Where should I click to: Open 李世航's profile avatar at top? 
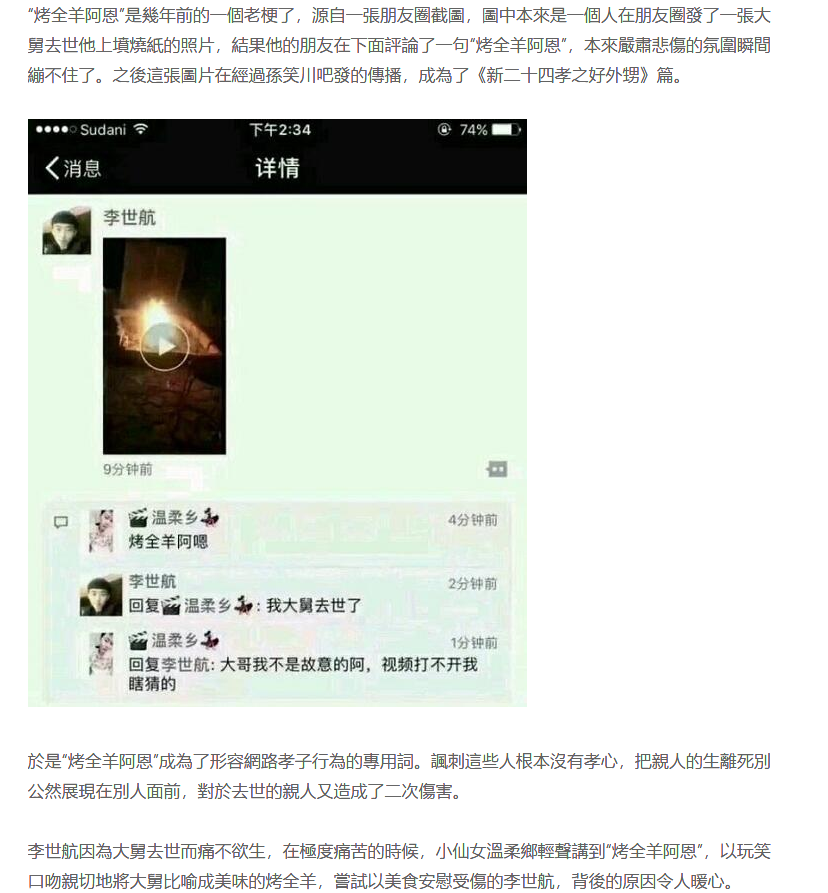click(x=67, y=230)
